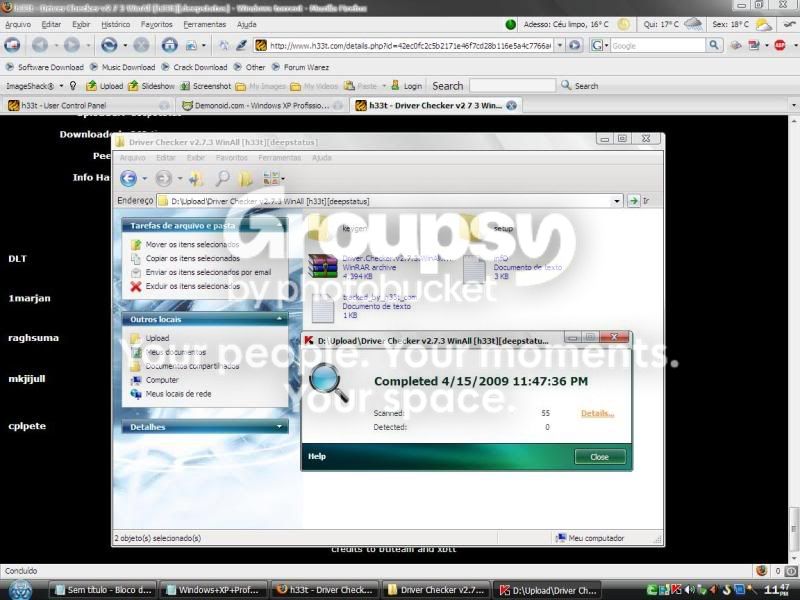Close the Kaspersky scan dialog
Viewport: 800px width, 600px height.
(599, 457)
